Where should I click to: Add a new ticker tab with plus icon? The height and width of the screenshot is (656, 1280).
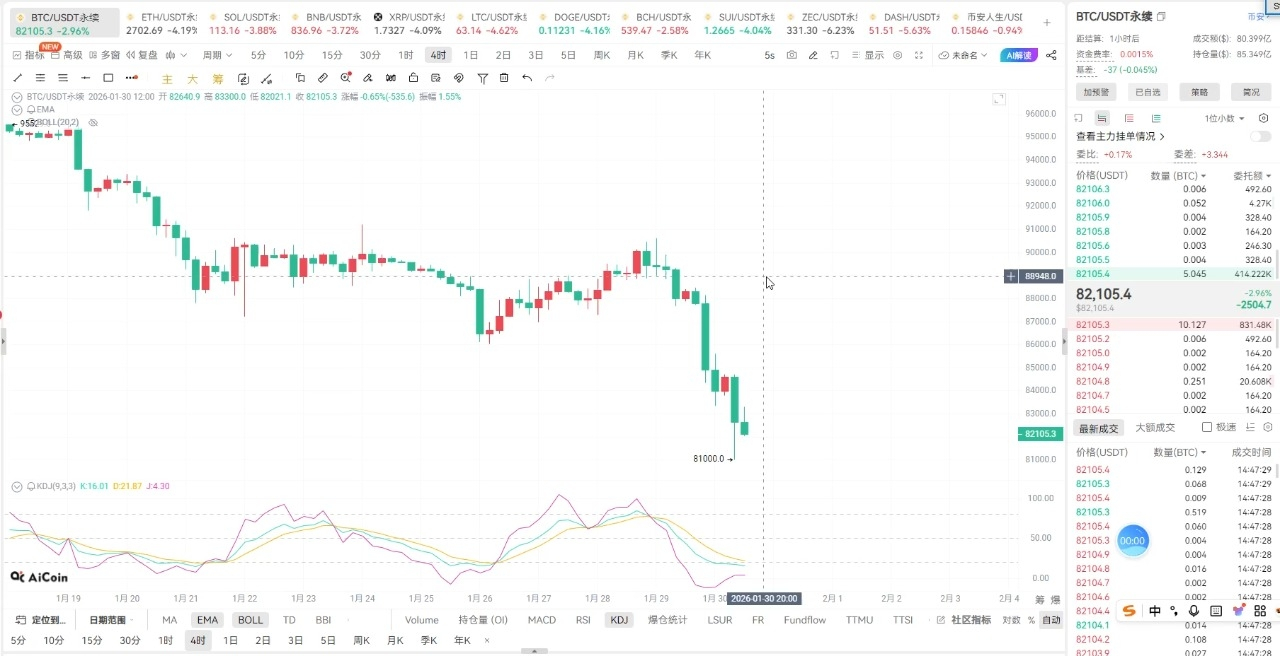click(x=1047, y=21)
